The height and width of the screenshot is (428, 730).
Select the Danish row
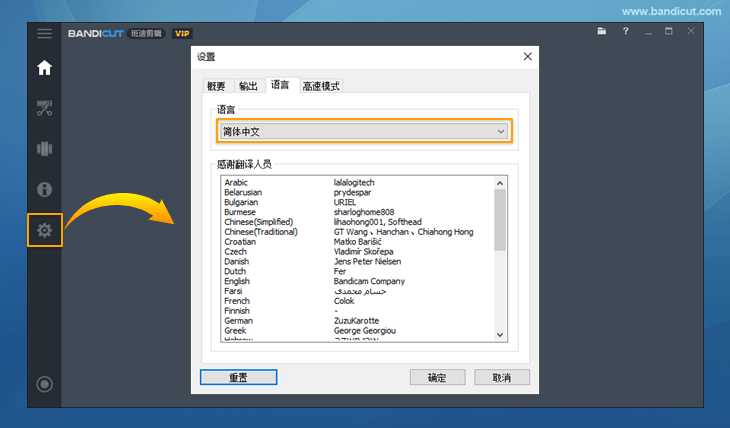pos(358,261)
